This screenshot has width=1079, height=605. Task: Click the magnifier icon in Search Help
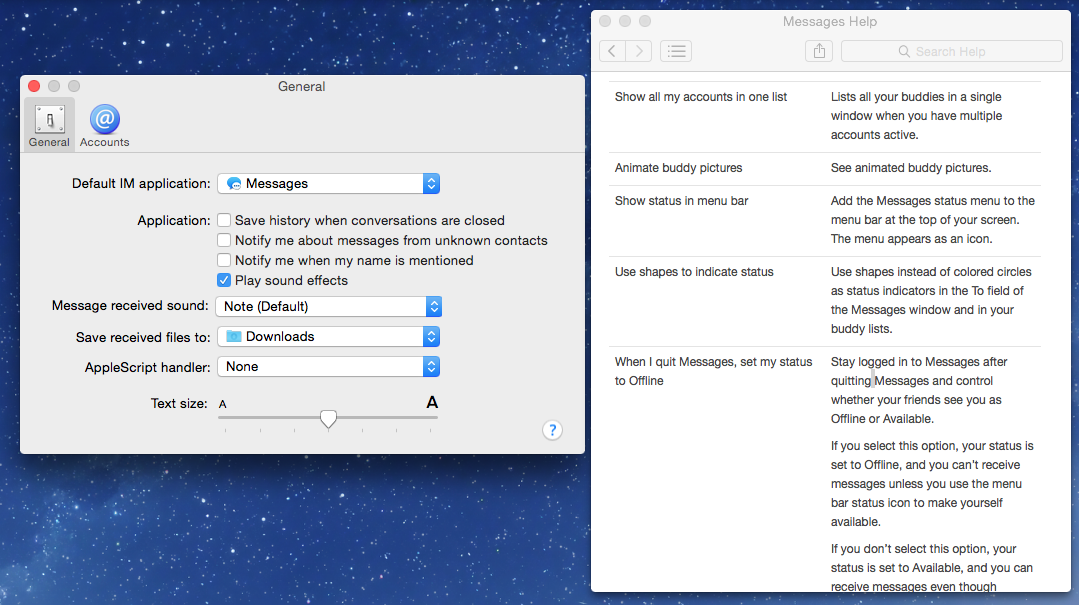pos(904,52)
